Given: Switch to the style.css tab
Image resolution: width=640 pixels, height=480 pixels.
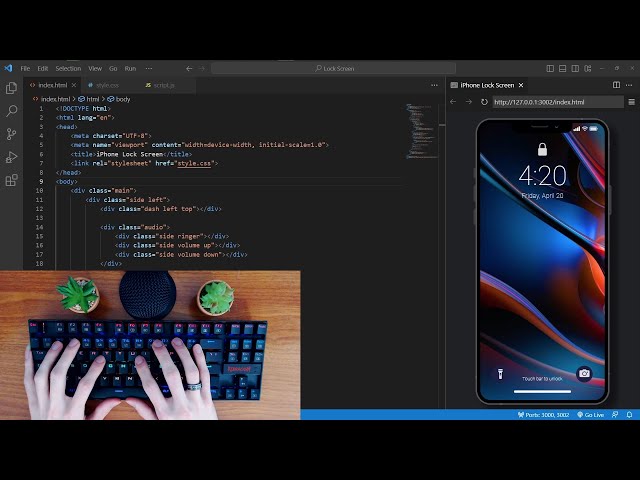Looking at the screenshot, I should point(107,85).
